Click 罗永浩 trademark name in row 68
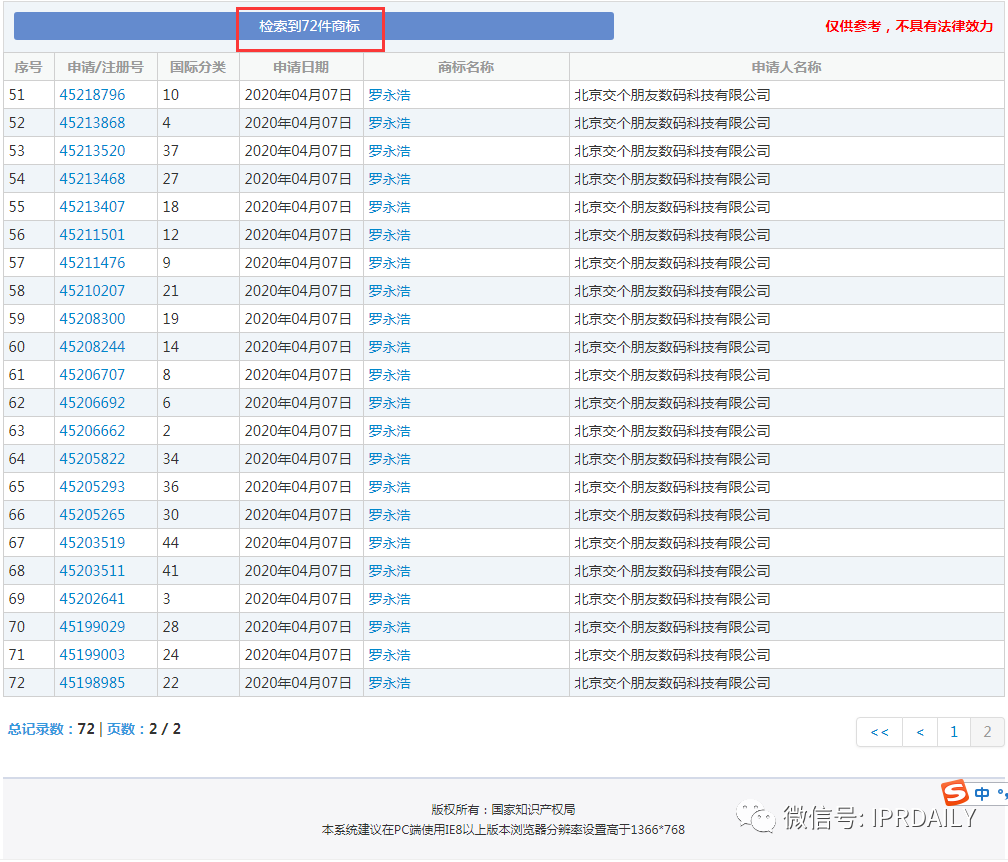This screenshot has height=862, width=1008. (x=390, y=571)
